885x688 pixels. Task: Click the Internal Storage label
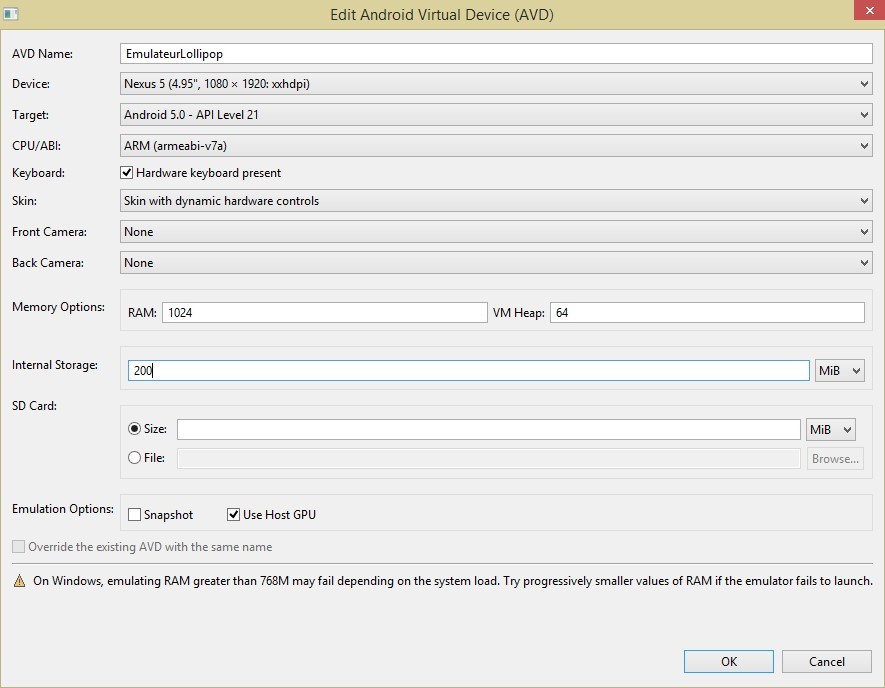55,365
